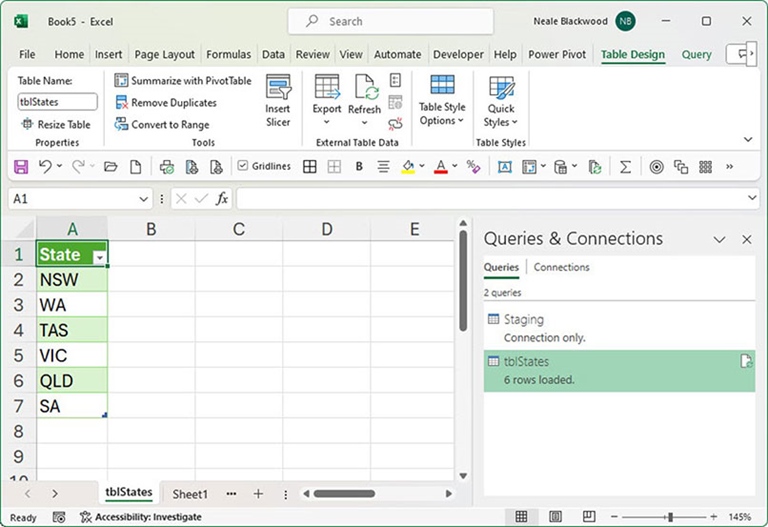The height and width of the screenshot is (527, 768).
Task: Click the All Borders icon beside Gridlines
Action: 310,167
